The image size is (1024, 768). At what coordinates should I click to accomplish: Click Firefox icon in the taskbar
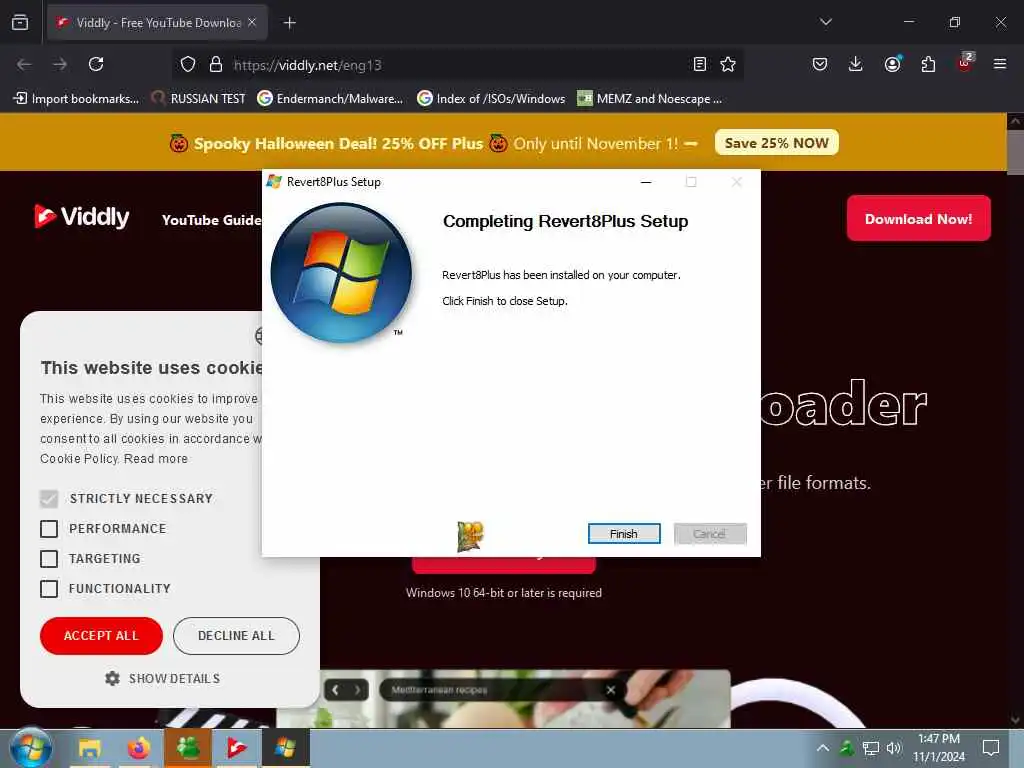coord(138,748)
